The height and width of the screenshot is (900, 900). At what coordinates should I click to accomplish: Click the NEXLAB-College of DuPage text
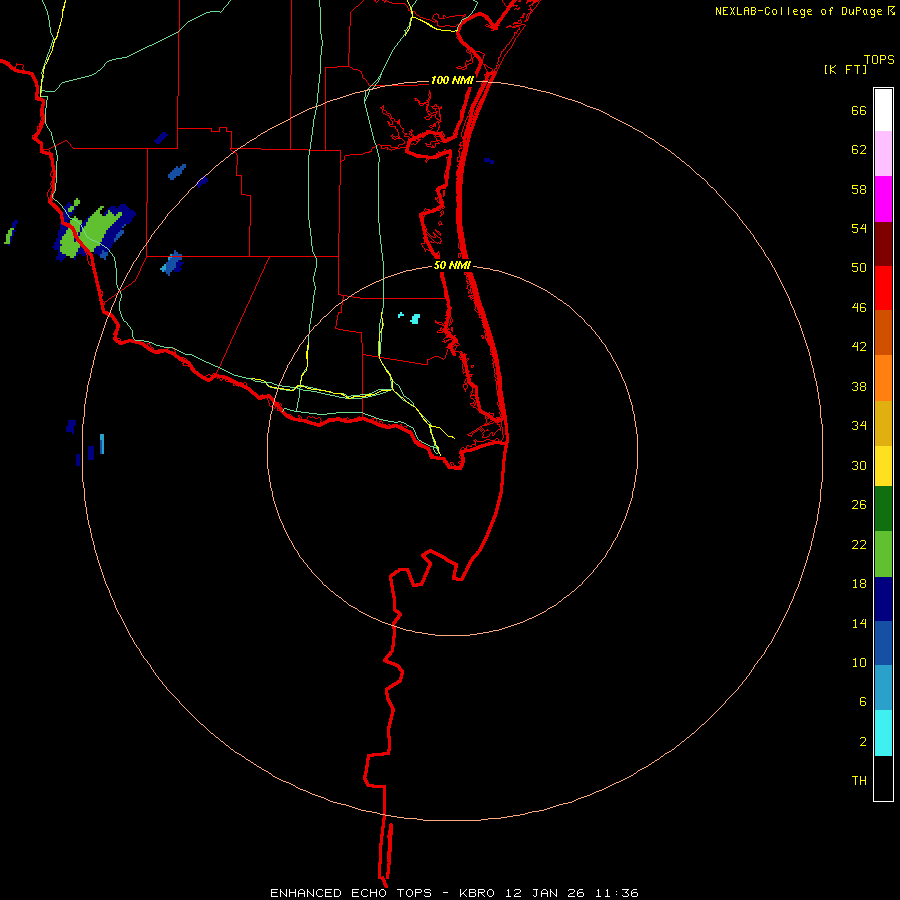click(x=798, y=11)
